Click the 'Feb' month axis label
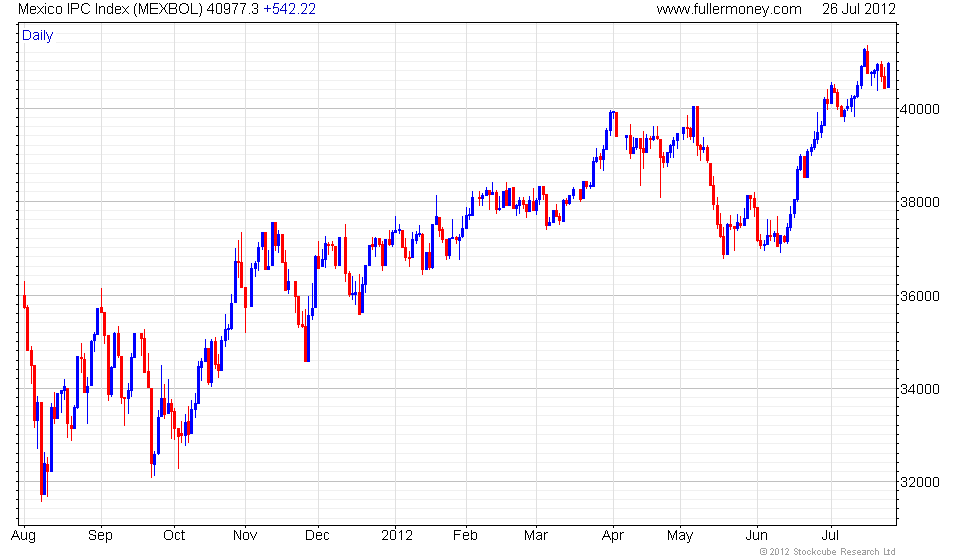Viewport: 980px width, 560px height. click(x=465, y=536)
